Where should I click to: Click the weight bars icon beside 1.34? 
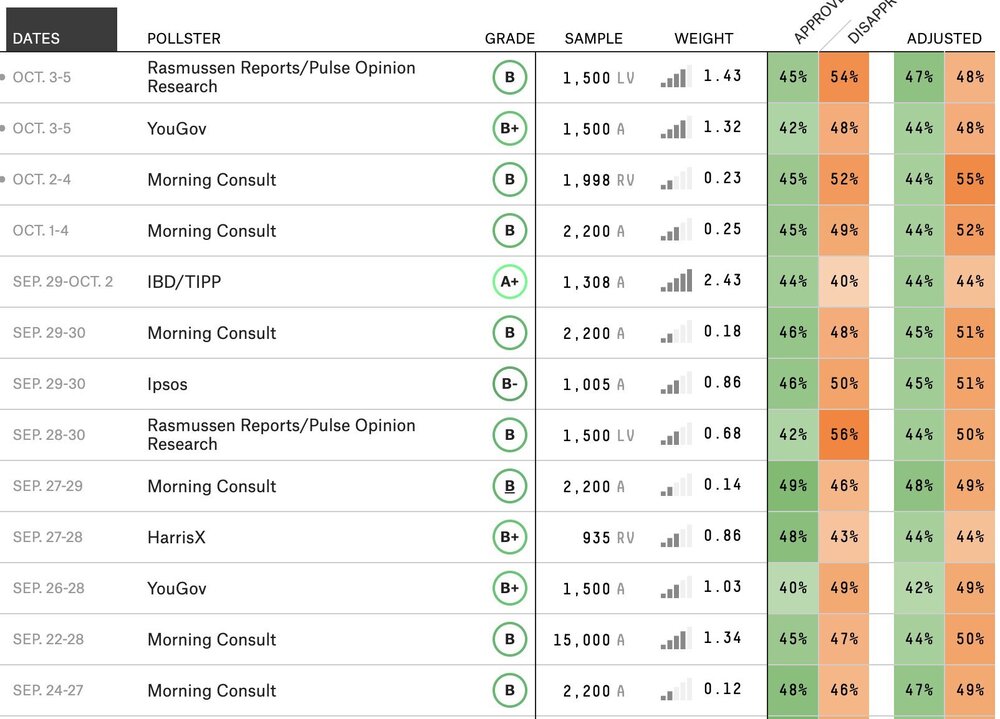tap(676, 639)
